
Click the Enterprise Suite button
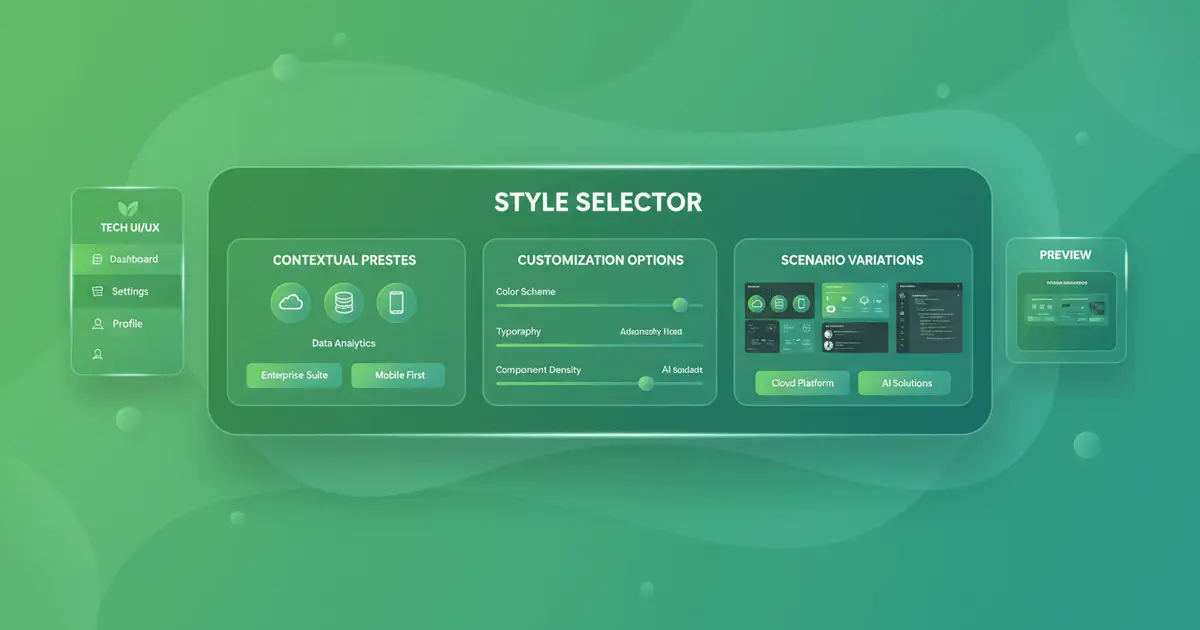click(293, 376)
